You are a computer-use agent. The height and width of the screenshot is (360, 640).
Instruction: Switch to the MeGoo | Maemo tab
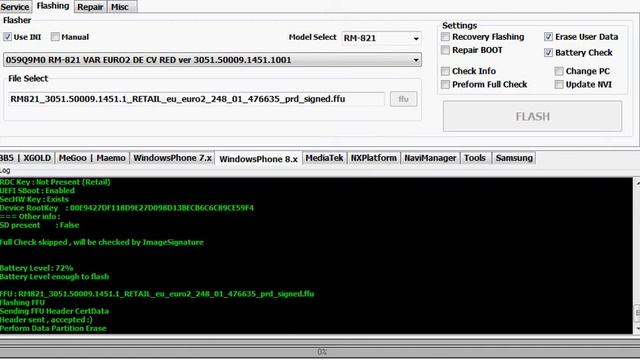tap(92, 158)
